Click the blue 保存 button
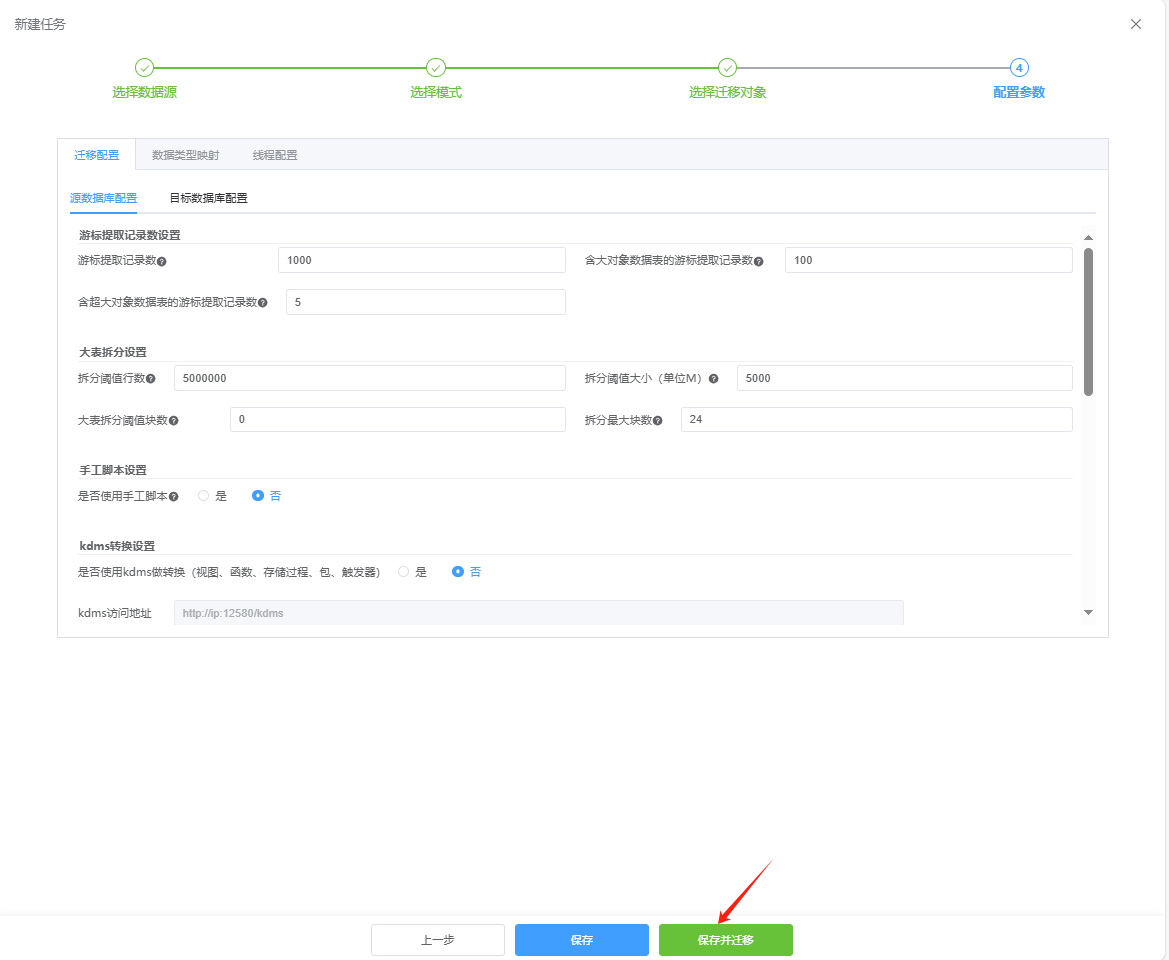 tap(582, 940)
